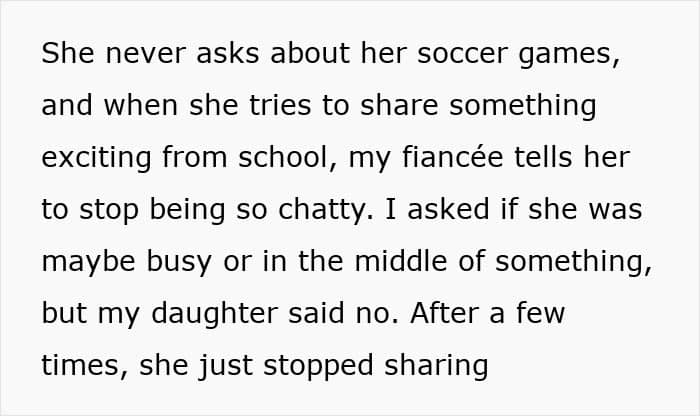Click on the word "busy"

(x=179, y=263)
